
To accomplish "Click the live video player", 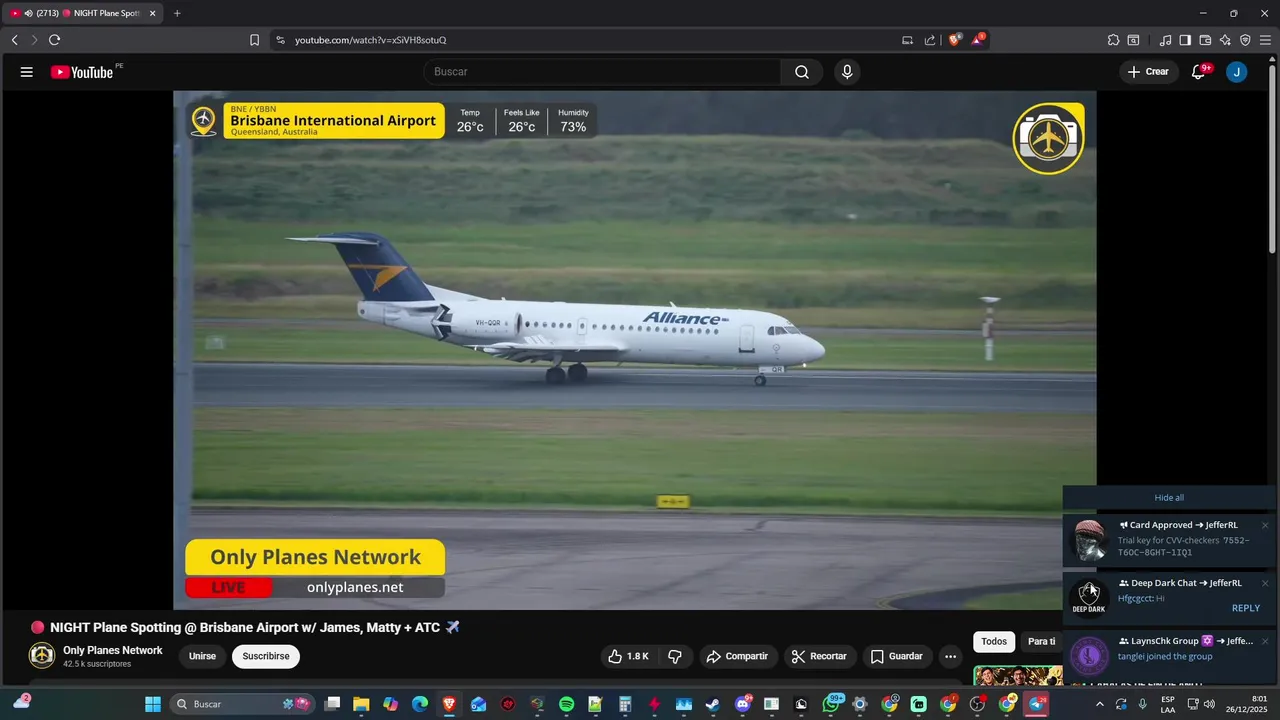I will coord(635,350).
